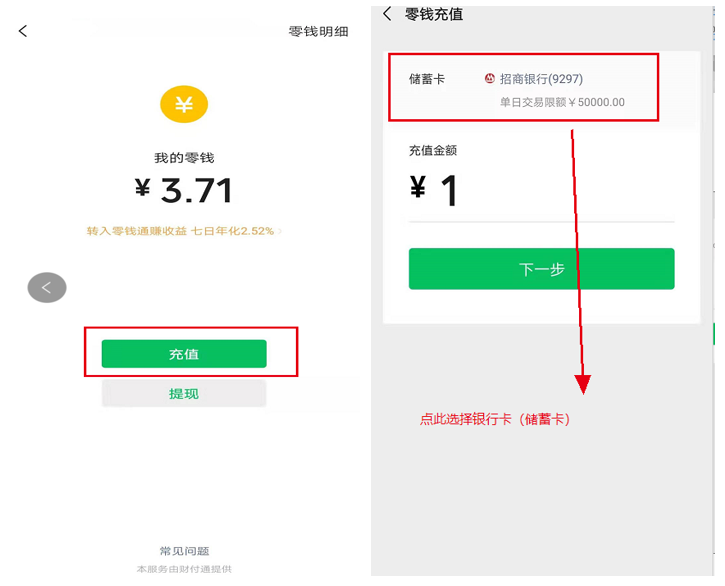The width and height of the screenshot is (725, 586).
Task: Open the 储蓄卡 card selector row
Action: (x=524, y=87)
